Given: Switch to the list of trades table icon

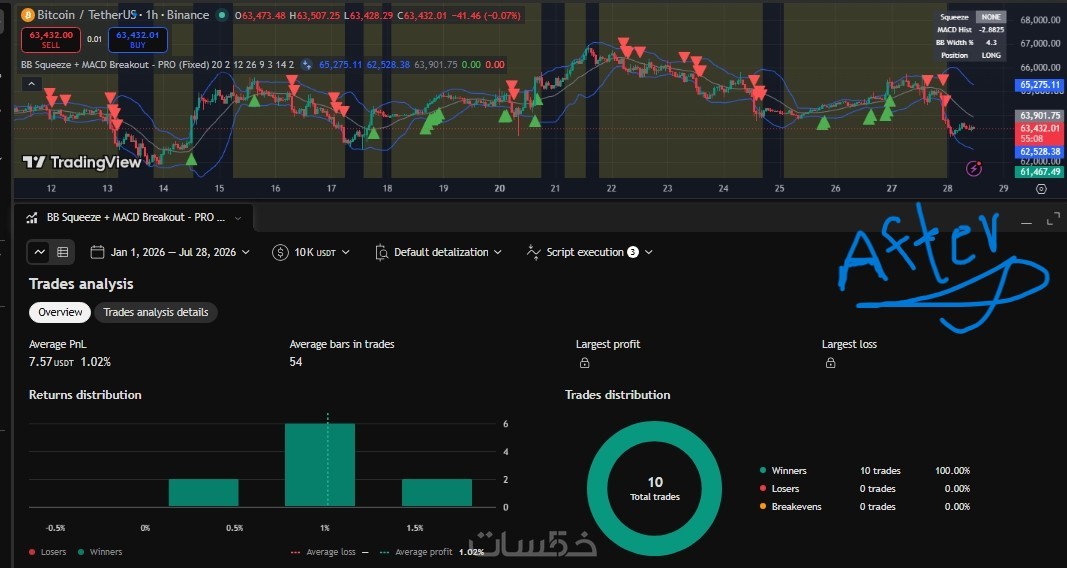Looking at the screenshot, I should tap(63, 252).
